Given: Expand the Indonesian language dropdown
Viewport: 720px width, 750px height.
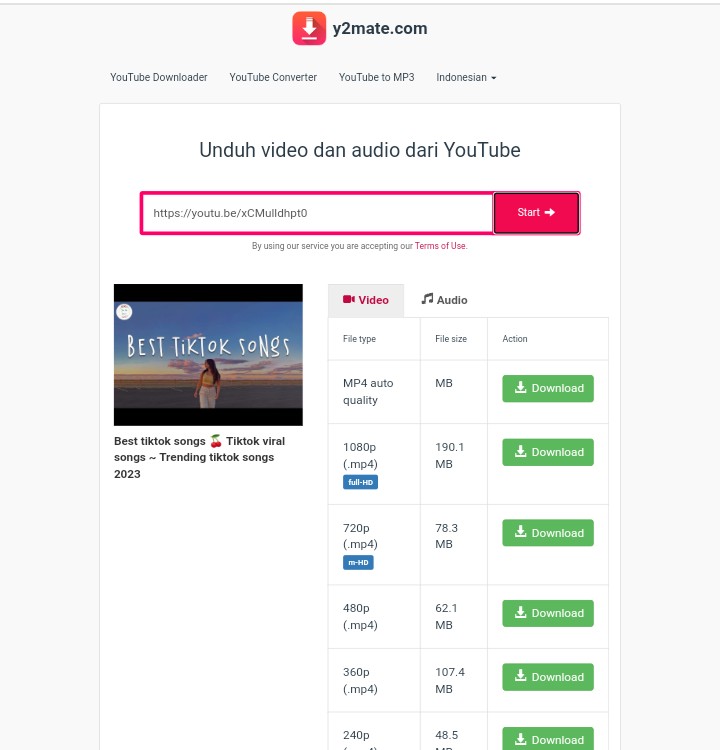Looking at the screenshot, I should pos(466,77).
